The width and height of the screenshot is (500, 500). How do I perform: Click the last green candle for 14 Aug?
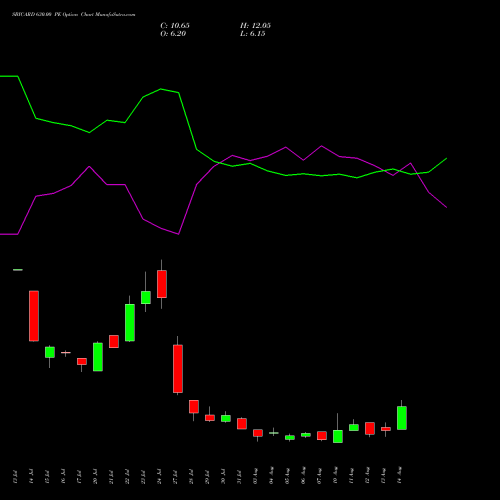pyautogui.click(x=402, y=418)
